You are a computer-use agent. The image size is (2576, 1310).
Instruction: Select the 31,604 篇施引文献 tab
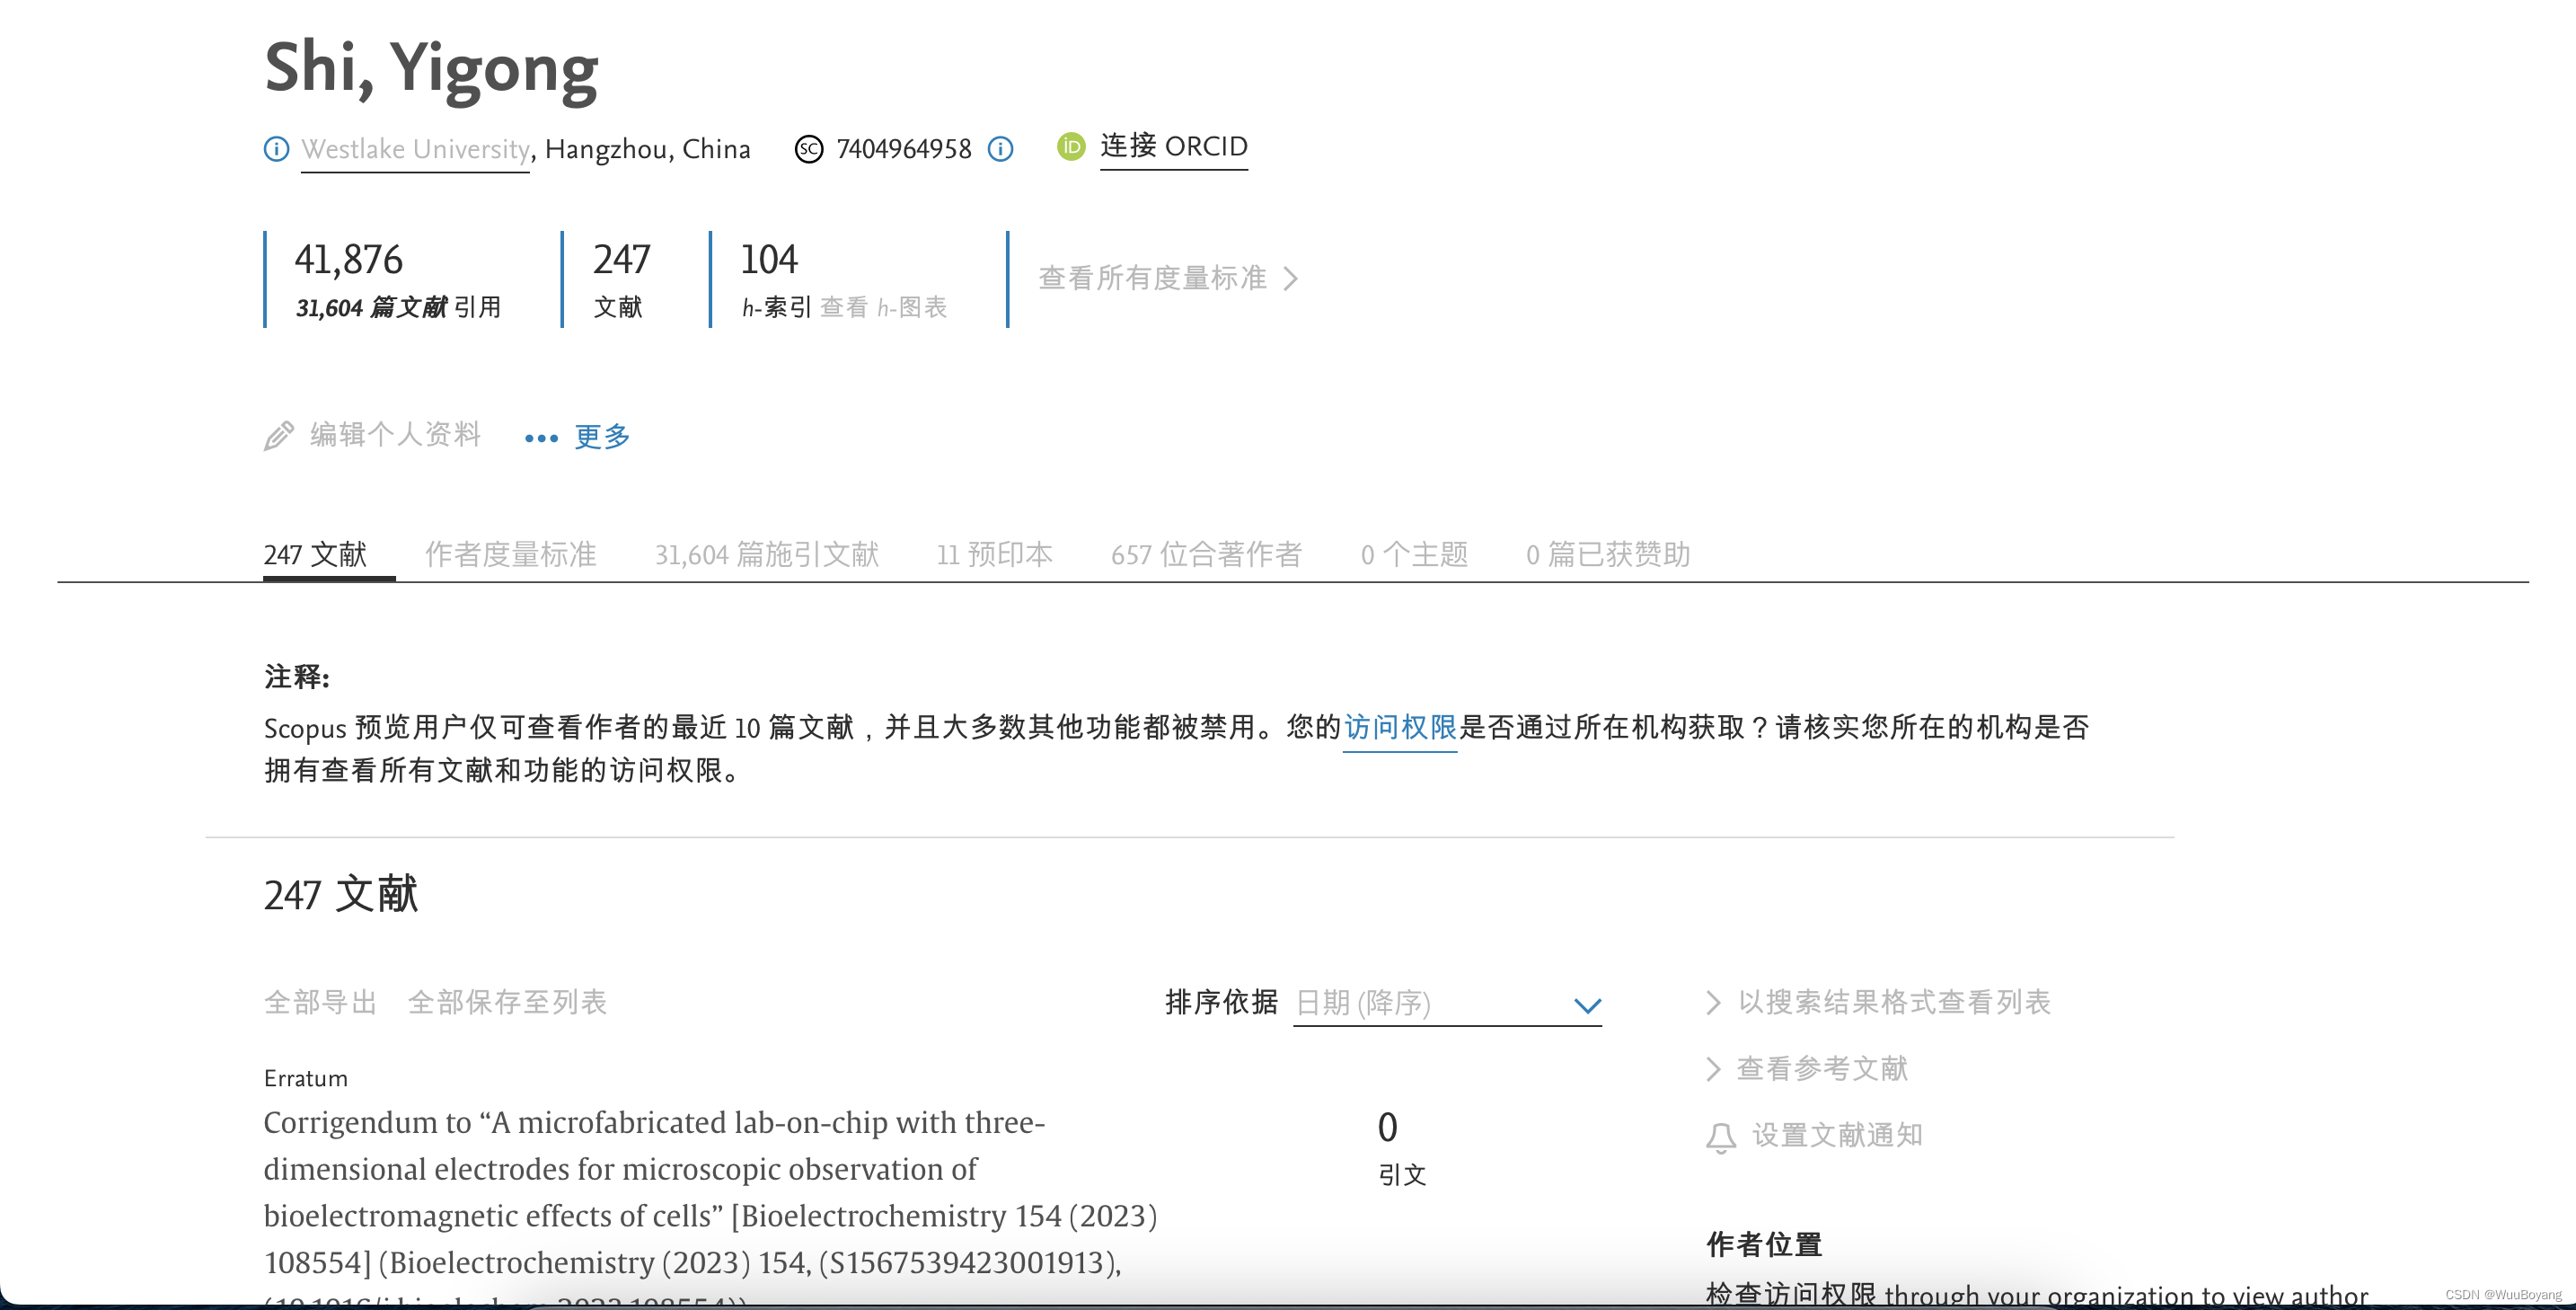[x=766, y=554]
